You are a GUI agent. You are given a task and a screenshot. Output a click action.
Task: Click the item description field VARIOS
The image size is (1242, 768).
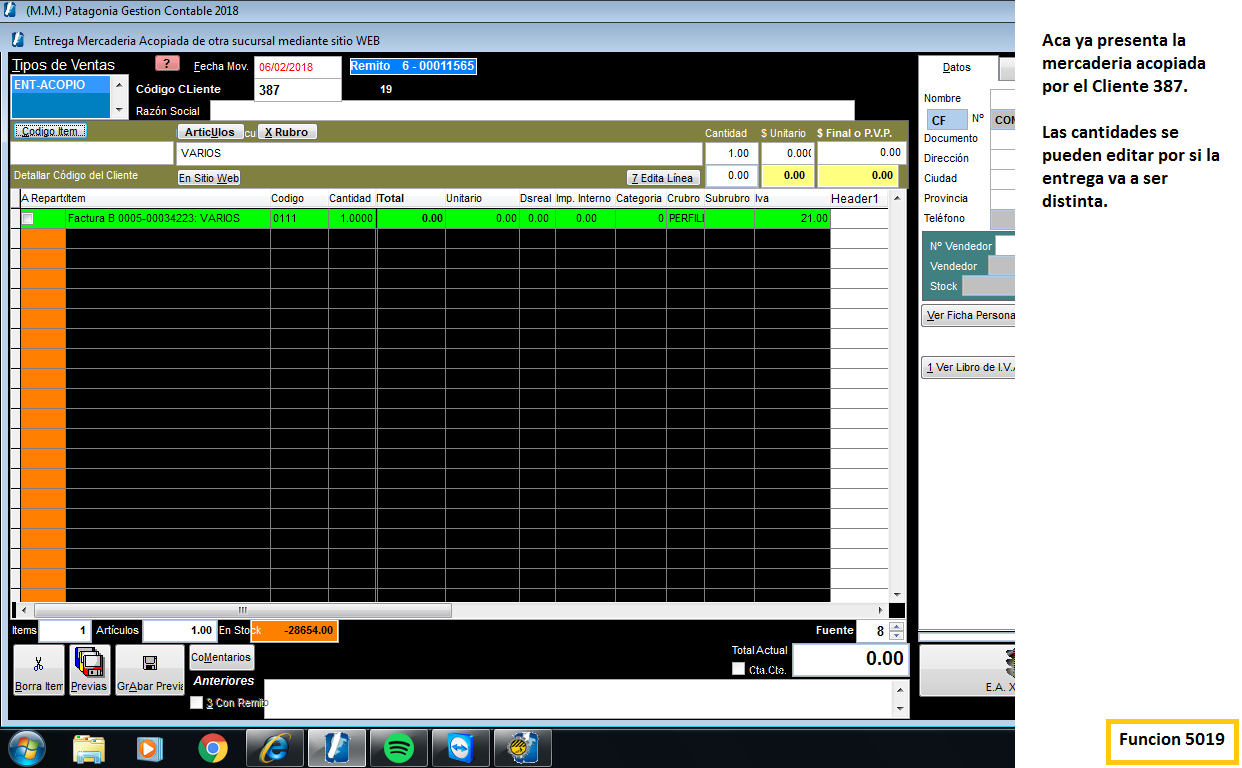pos(438,153)
